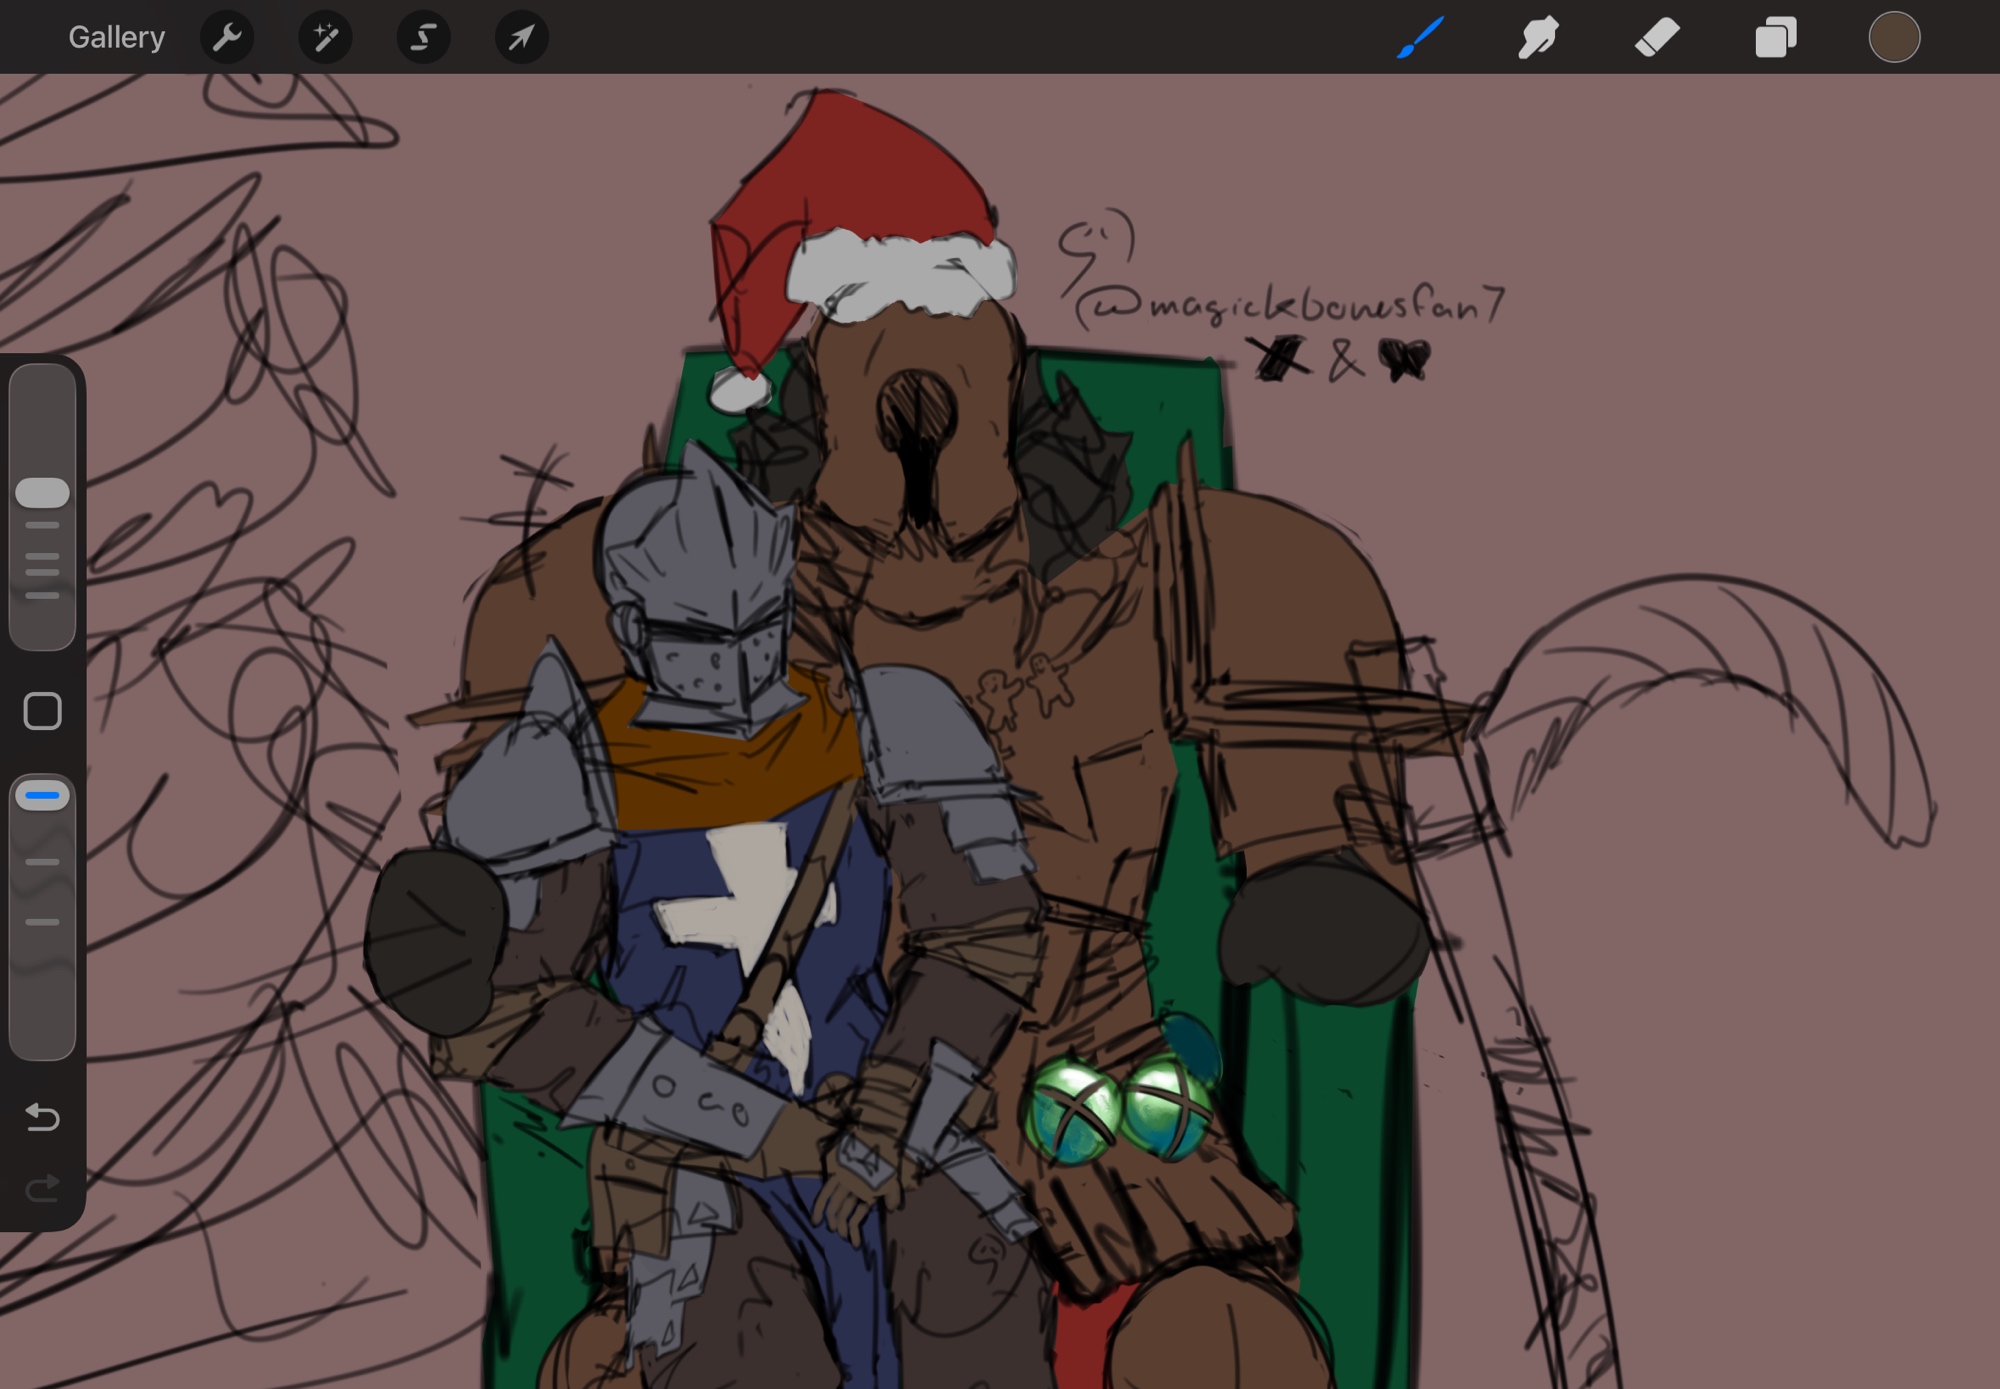2000x1389 pixels.
Task: Select the Smudge tool
Action: point(1538,38)
